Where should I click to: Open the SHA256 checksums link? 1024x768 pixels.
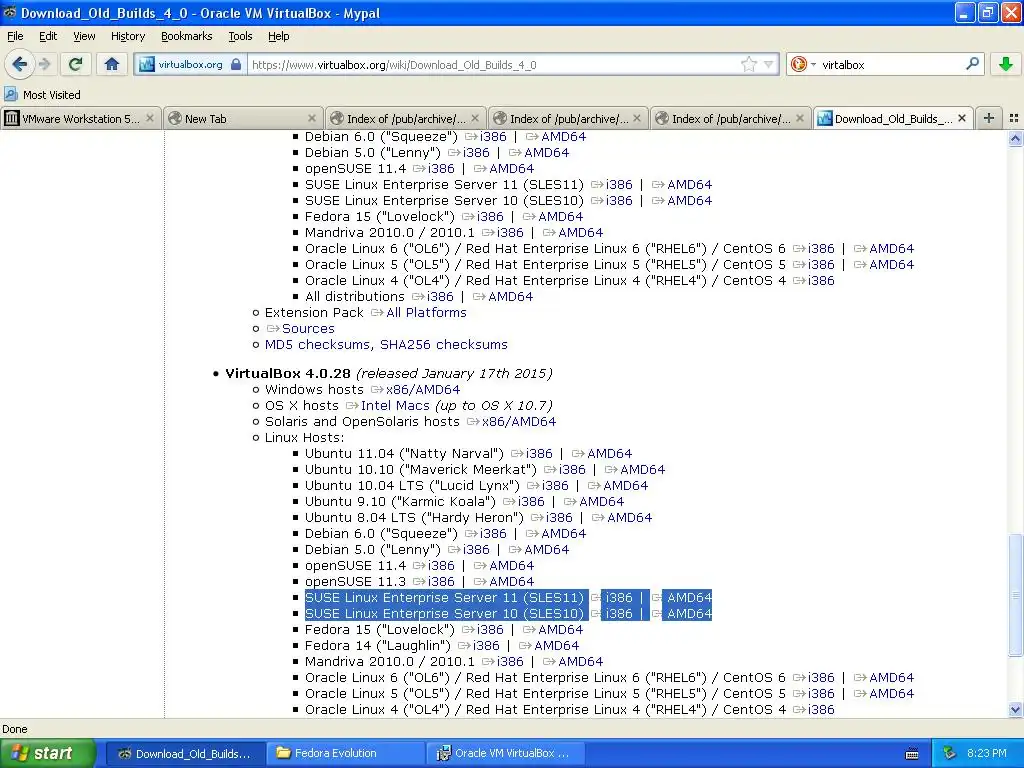443,345
